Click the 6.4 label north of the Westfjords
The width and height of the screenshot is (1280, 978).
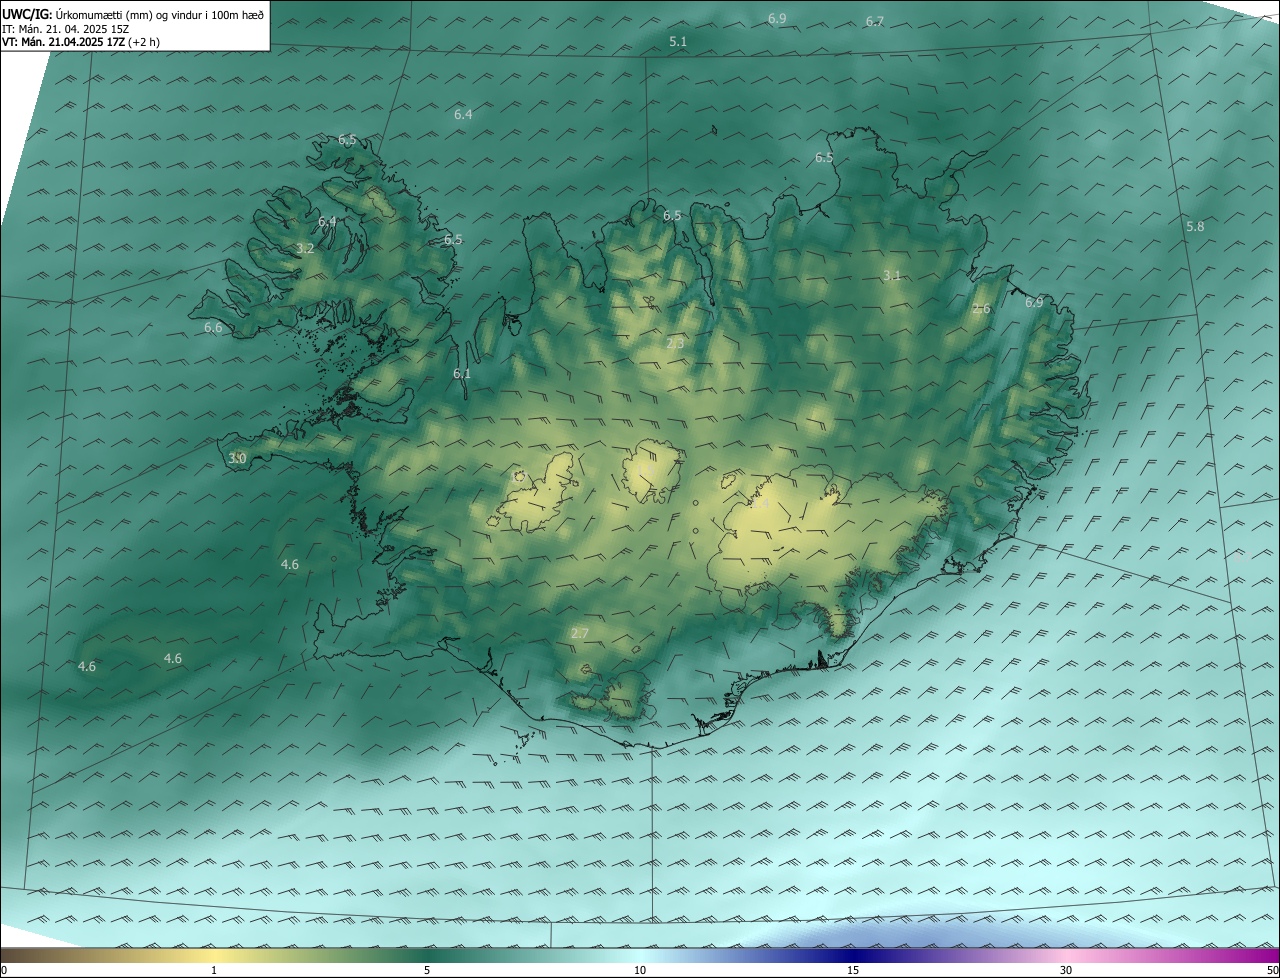pos(463,114)
